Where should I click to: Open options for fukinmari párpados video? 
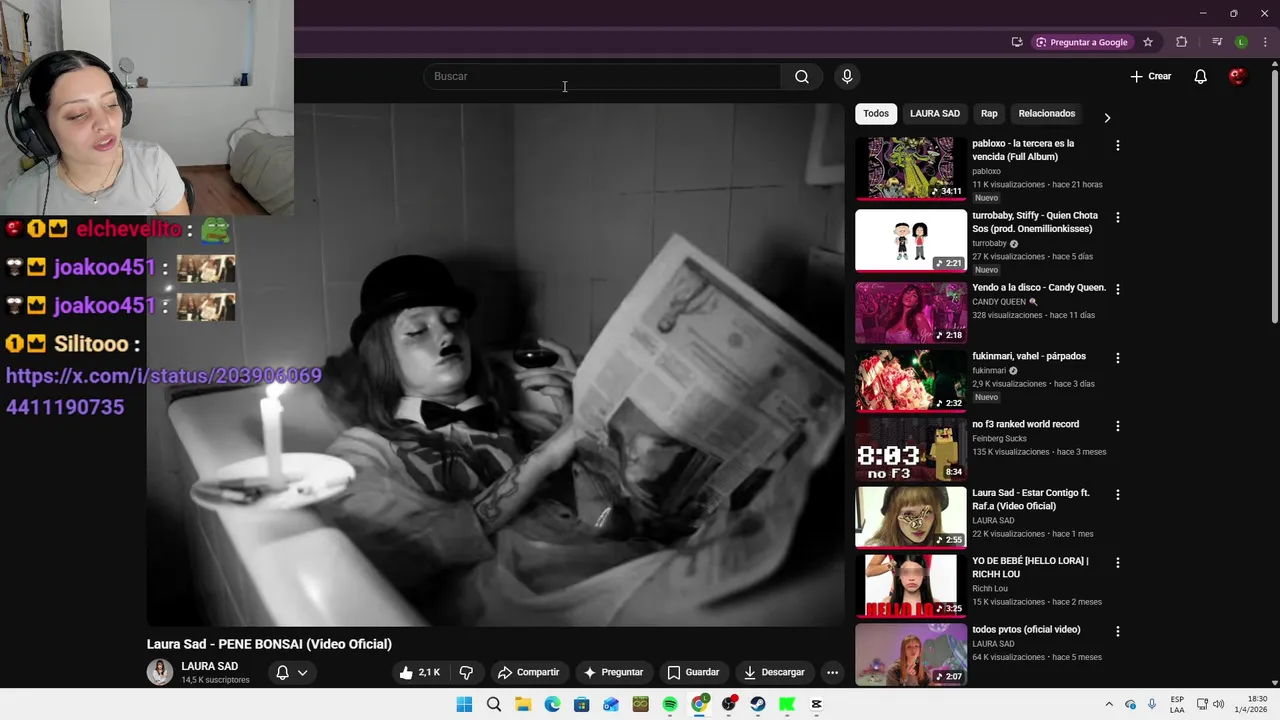tap(1118, 358)
